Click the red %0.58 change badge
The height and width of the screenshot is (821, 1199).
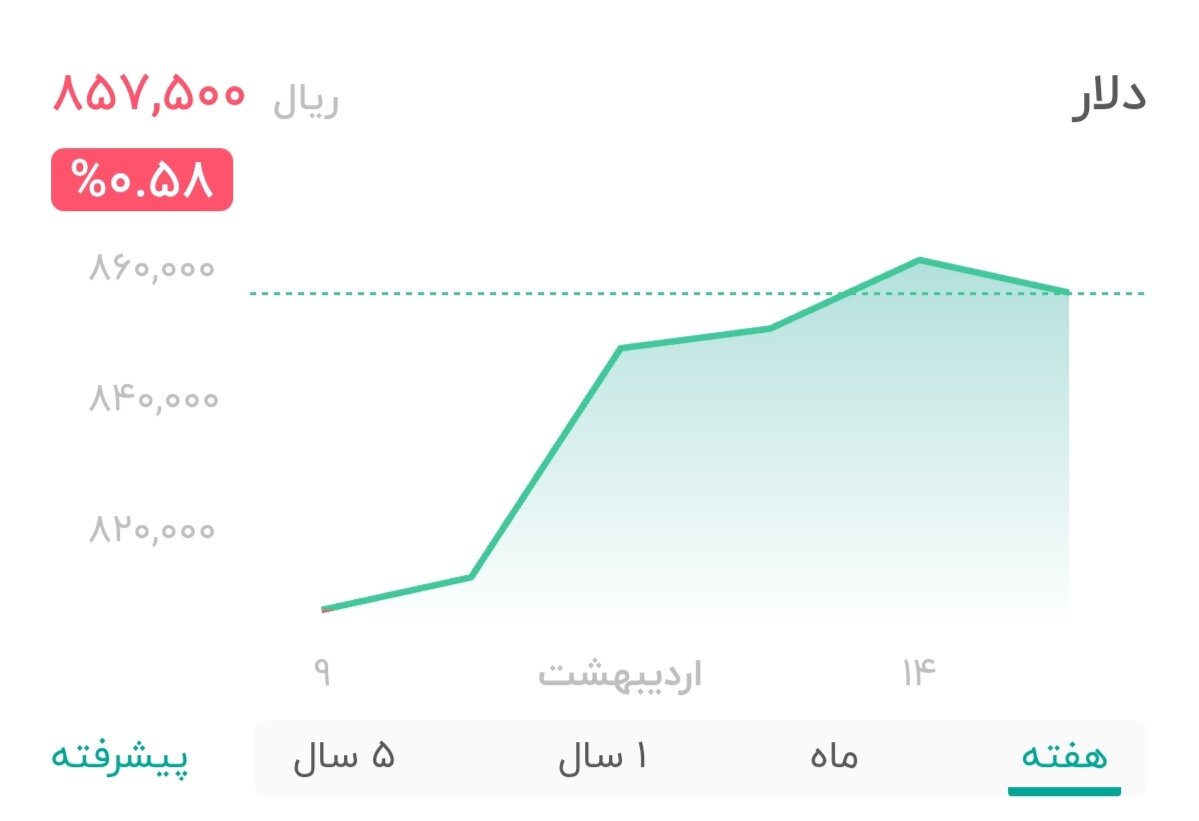point(142,180)
